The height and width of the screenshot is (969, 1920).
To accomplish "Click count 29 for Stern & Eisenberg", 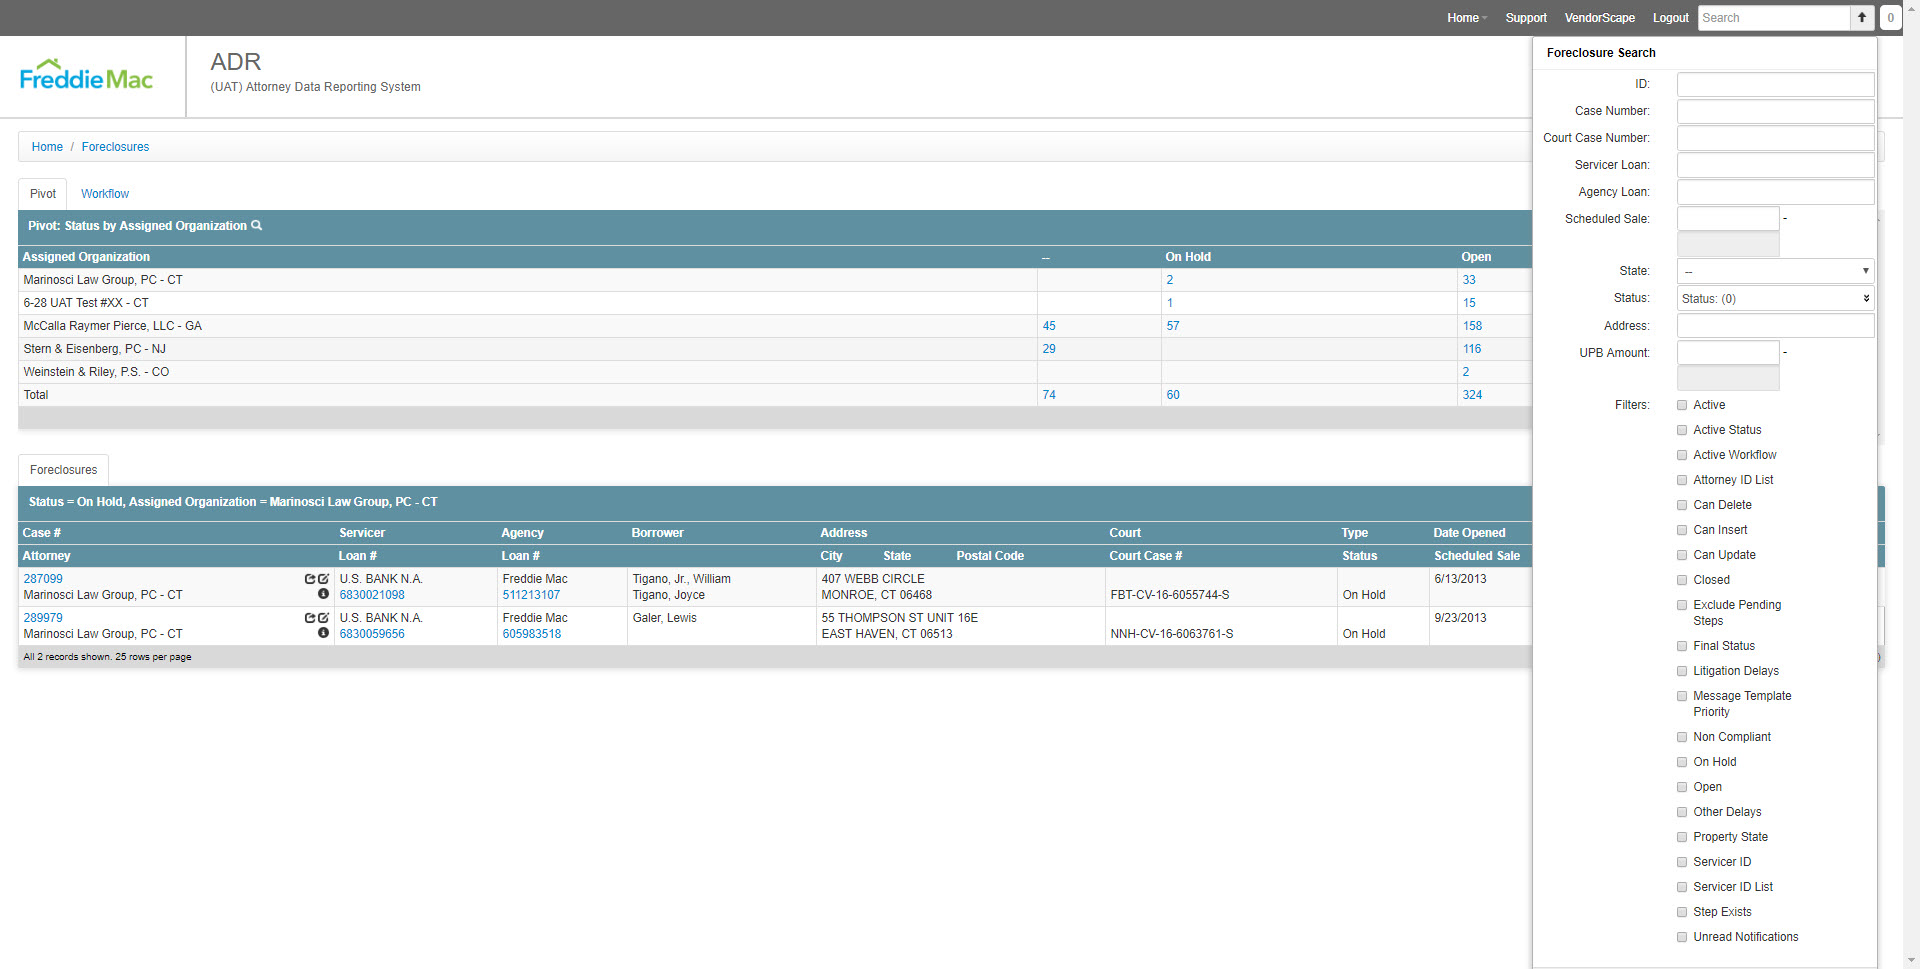I will tap(1049, 349).
